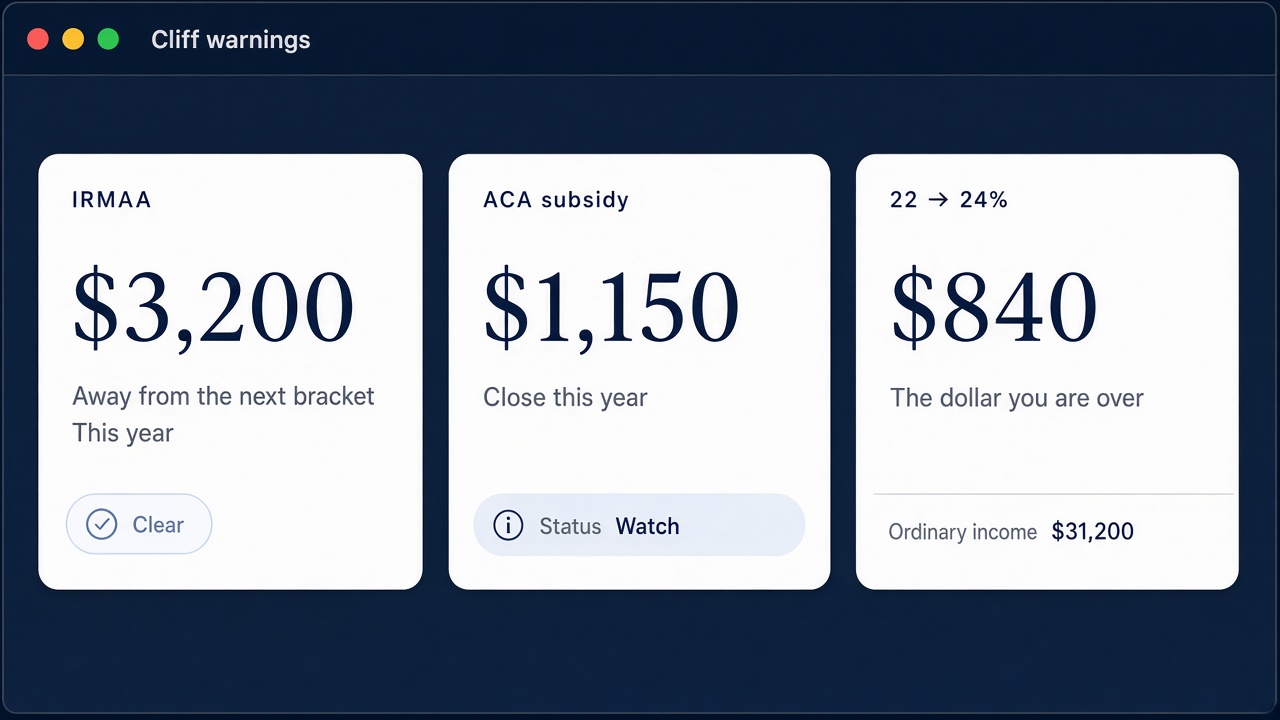This screenshot has width=1280, height=720.
Task: Click the $3,200 amount
Action: (213, 306)
